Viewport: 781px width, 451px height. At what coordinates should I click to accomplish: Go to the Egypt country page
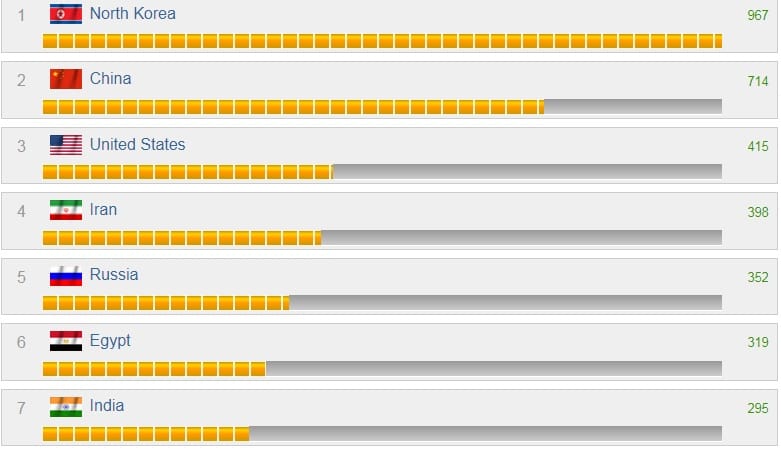110,341
